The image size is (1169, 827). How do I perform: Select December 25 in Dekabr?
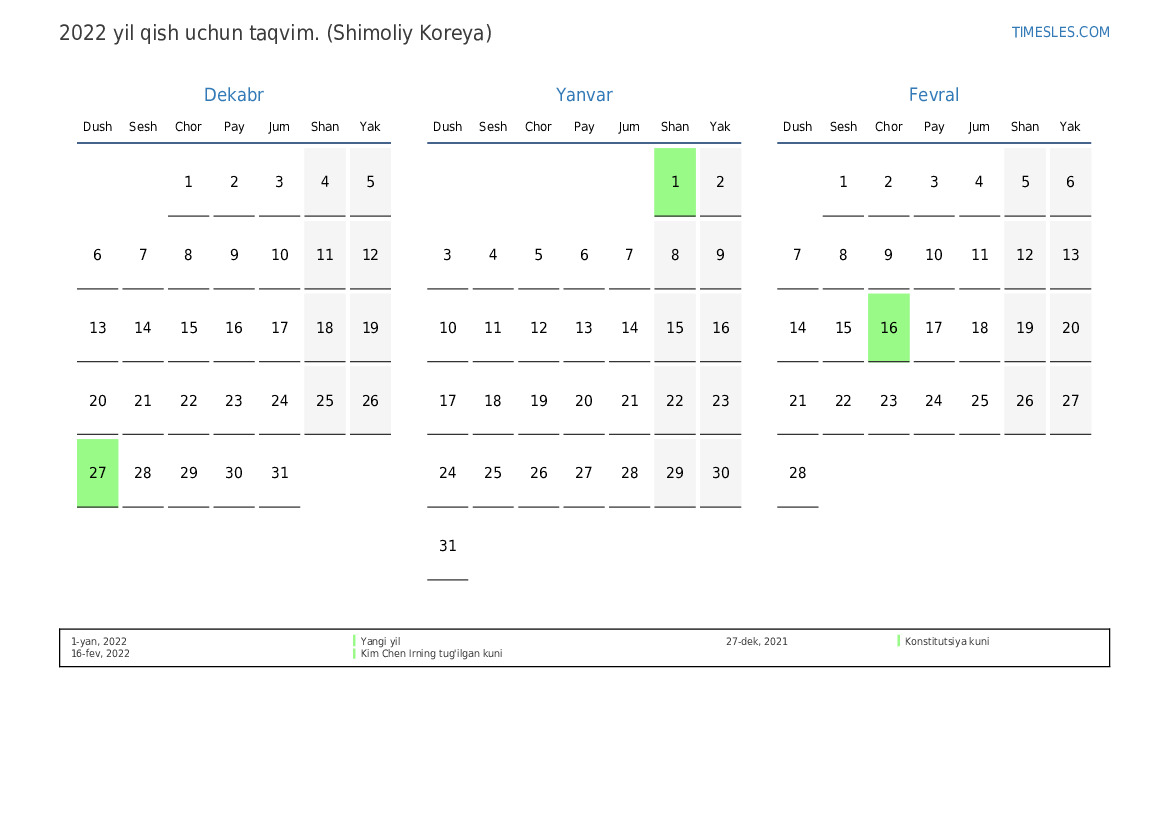click(325, 400)
